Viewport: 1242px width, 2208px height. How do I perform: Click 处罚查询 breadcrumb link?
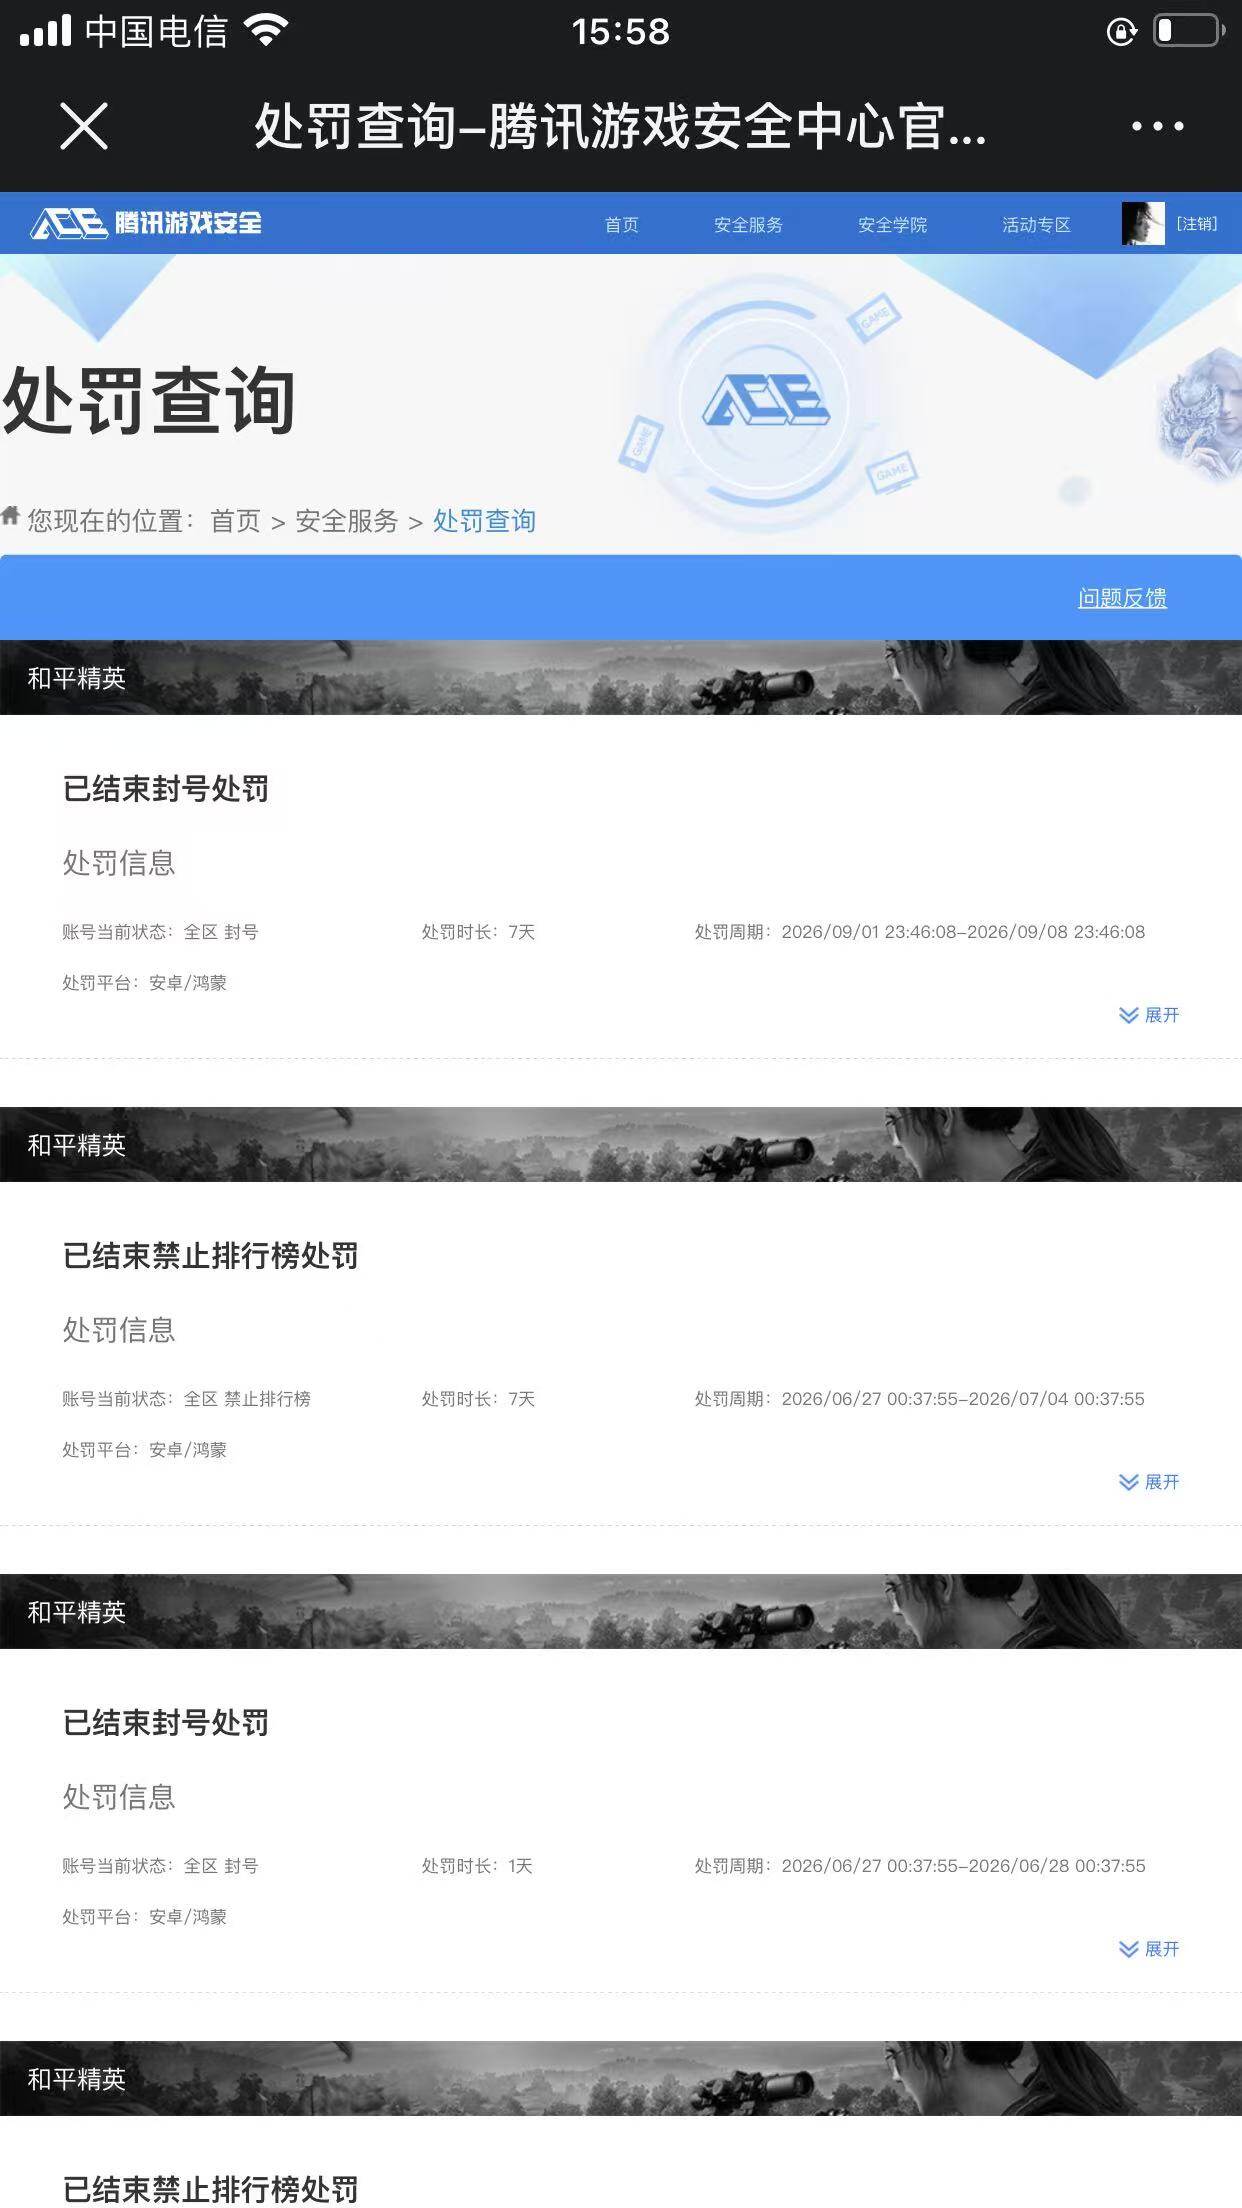pyautogui.click(x=484, y=521)
